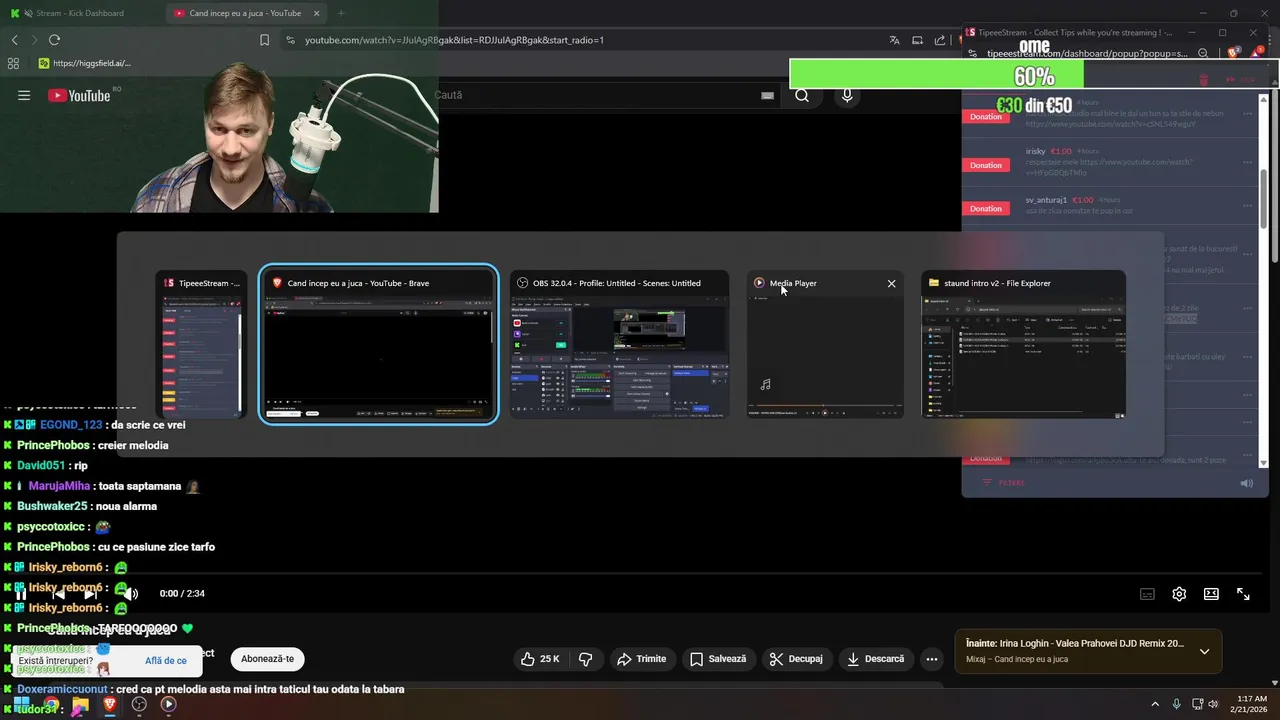1280x720 pixels.
Task: Click the 60% donation goal progress bar
Action: pyautogui.click(x=1034, y=75)
